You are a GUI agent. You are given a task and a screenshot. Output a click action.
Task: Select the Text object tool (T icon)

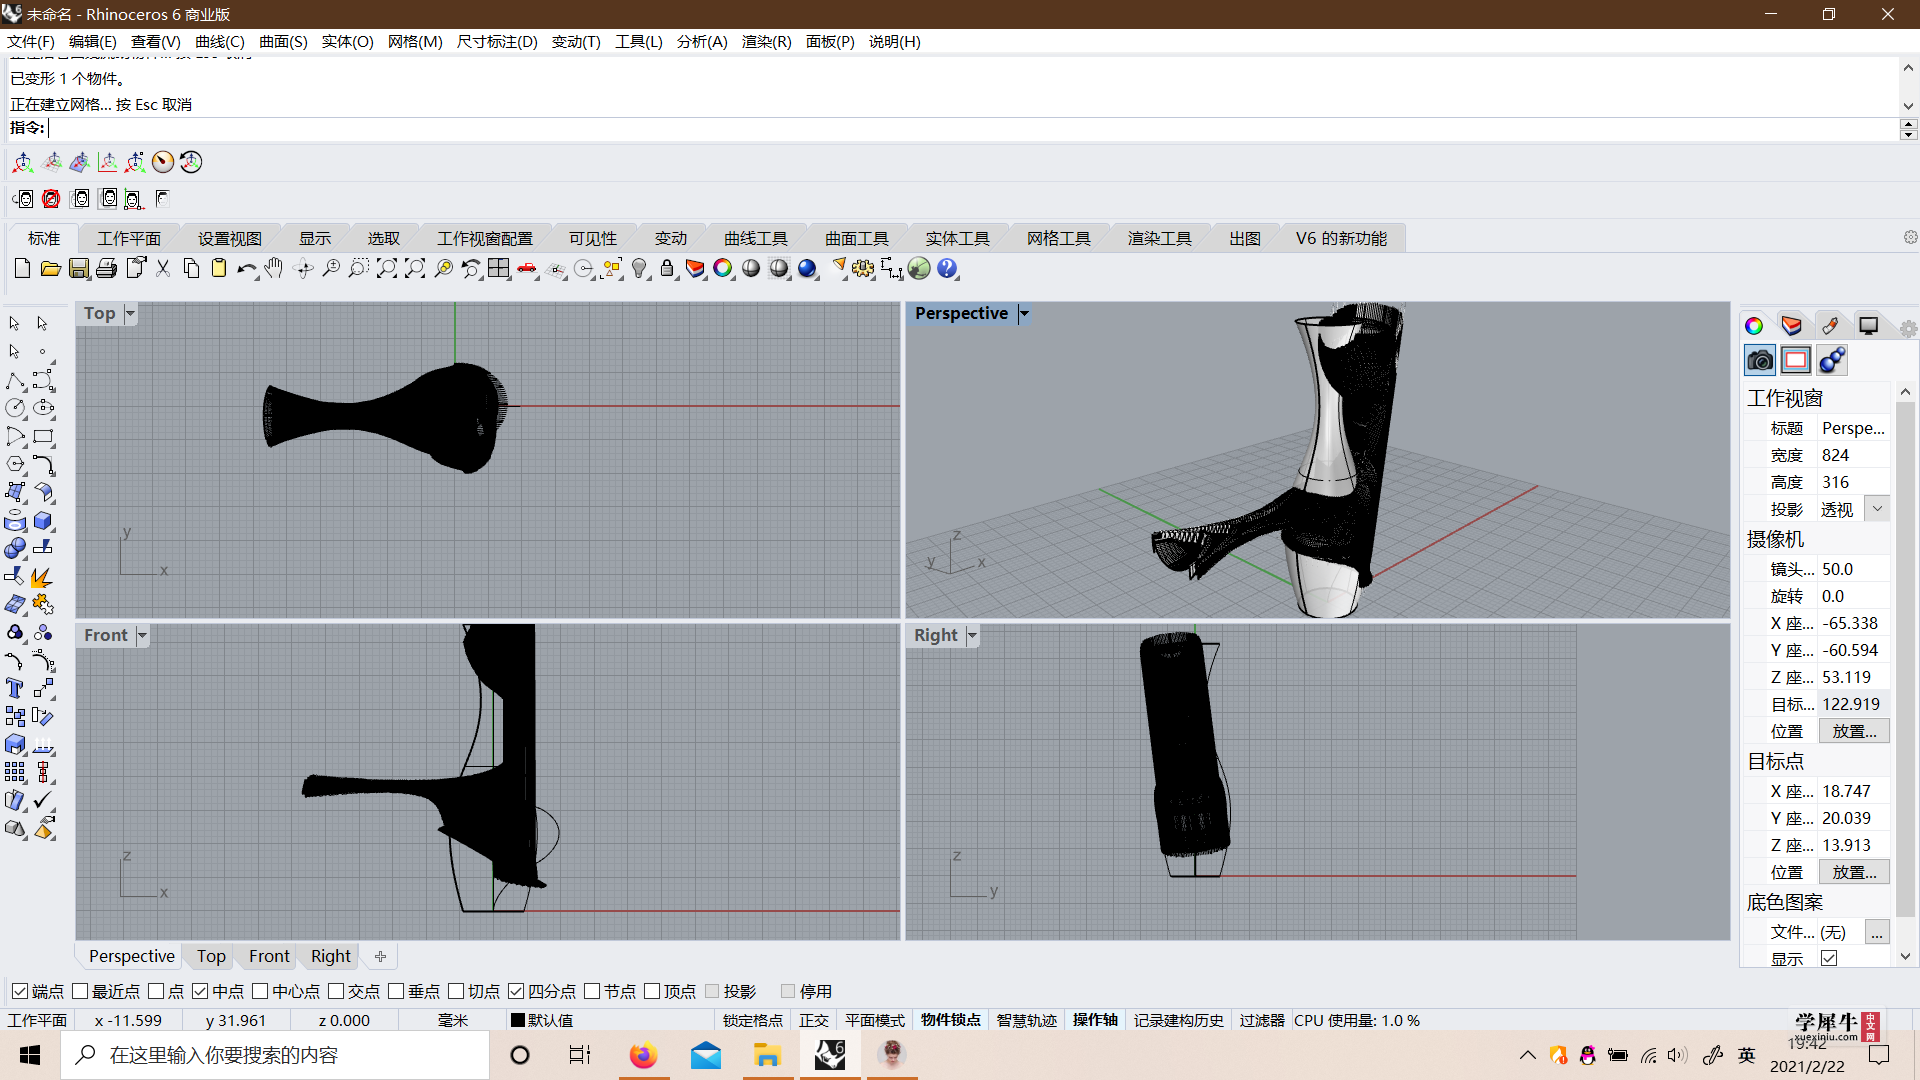15,688
